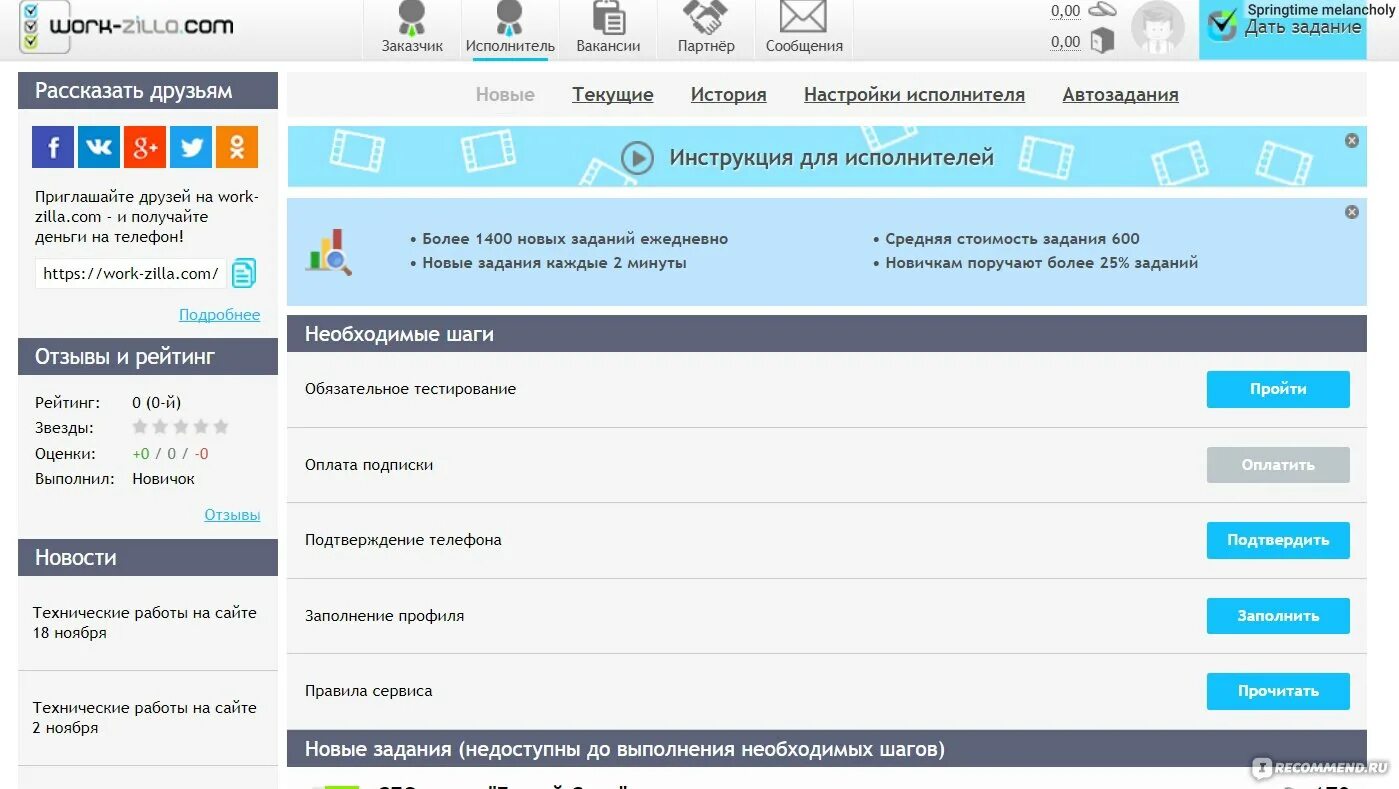Click Заполнение профиля row text

pos(385,616)
